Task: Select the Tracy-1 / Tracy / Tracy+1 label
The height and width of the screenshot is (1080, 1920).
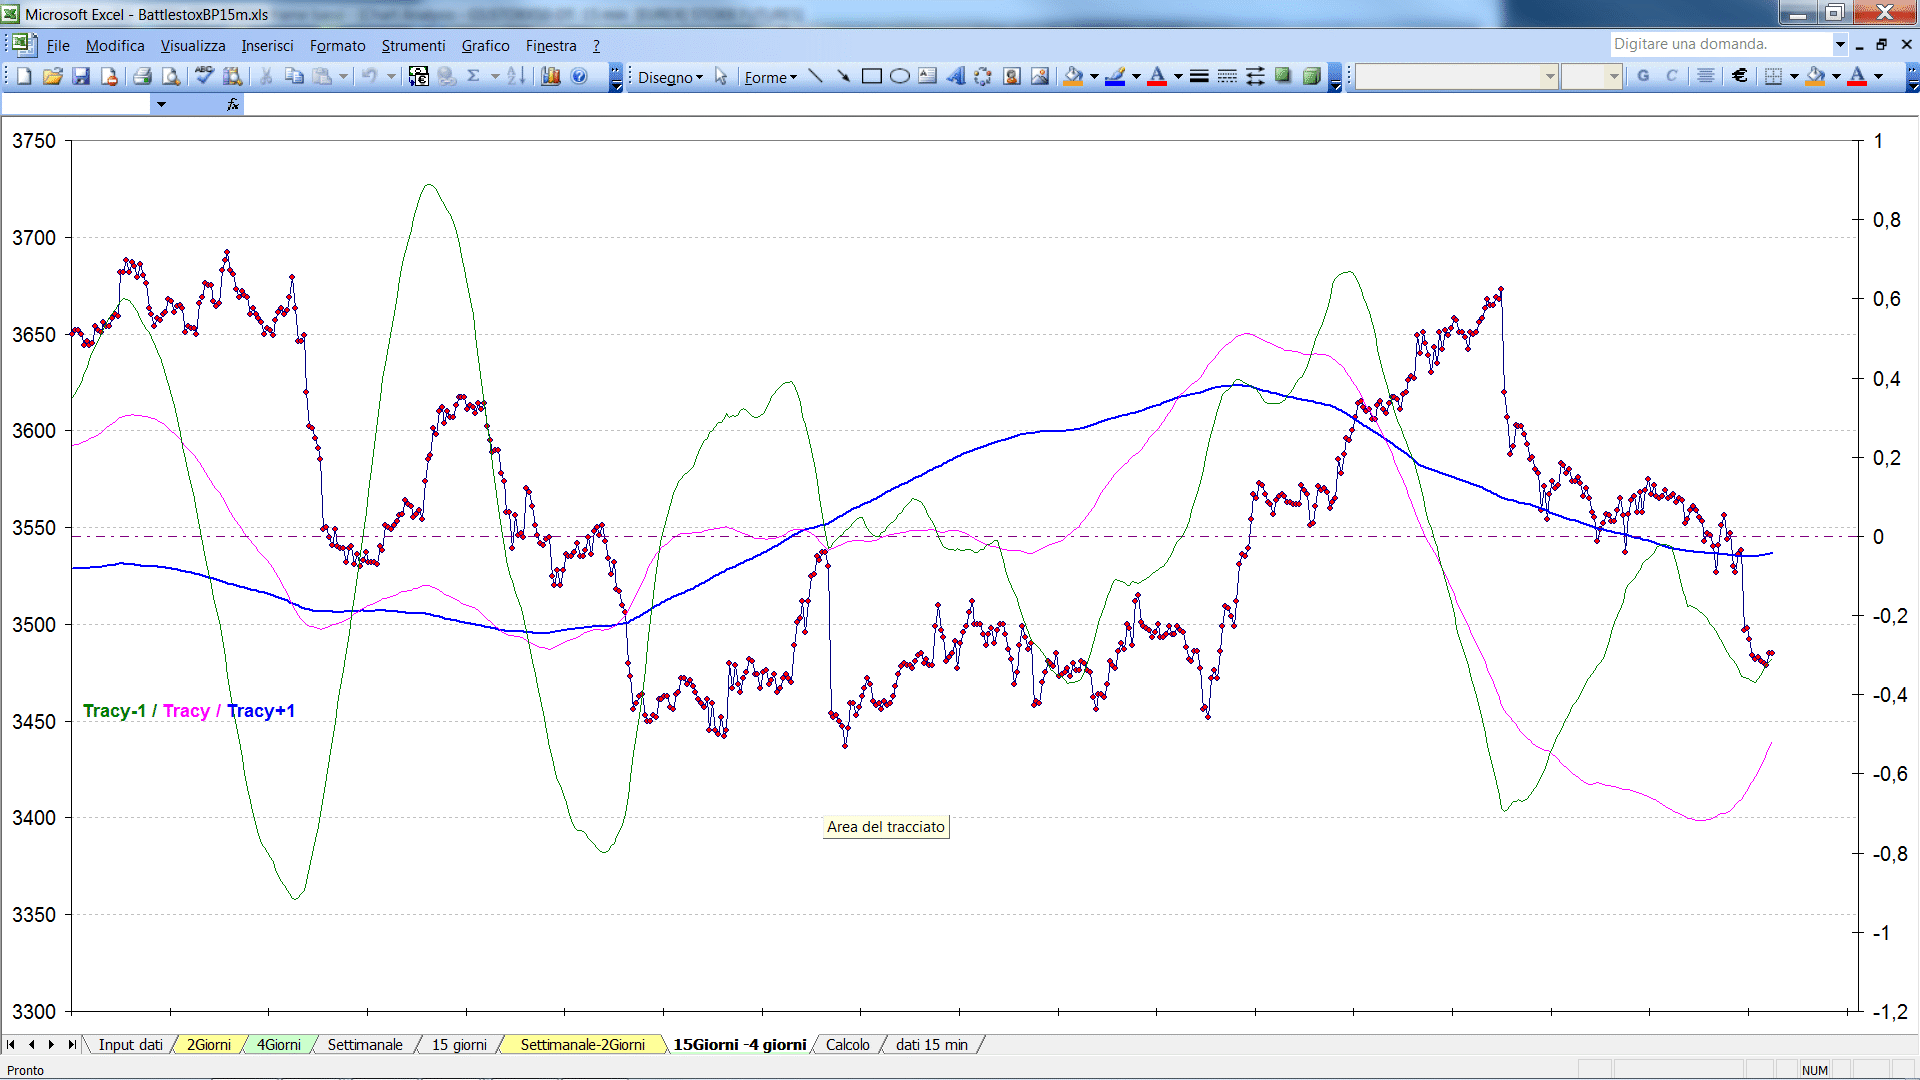Action: (189, 711)
